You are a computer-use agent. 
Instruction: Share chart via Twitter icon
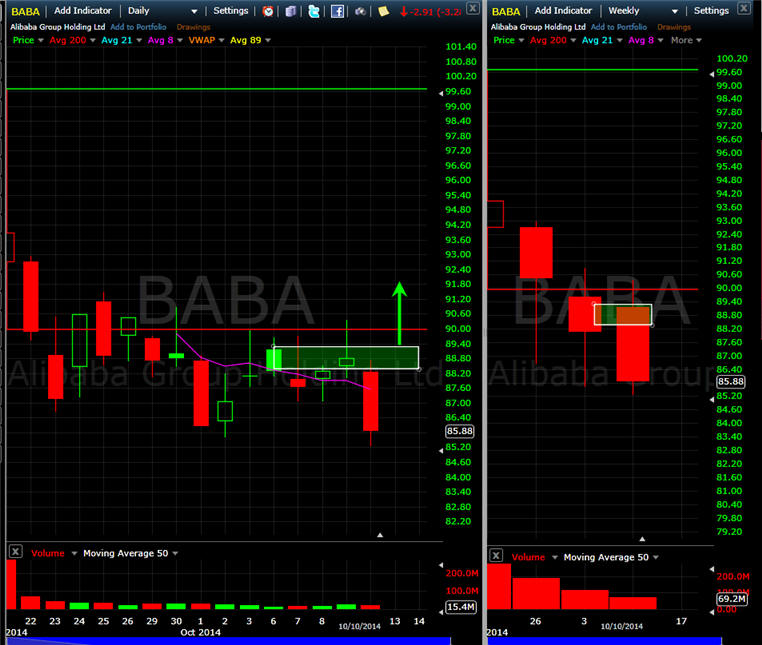pos(313,11)
